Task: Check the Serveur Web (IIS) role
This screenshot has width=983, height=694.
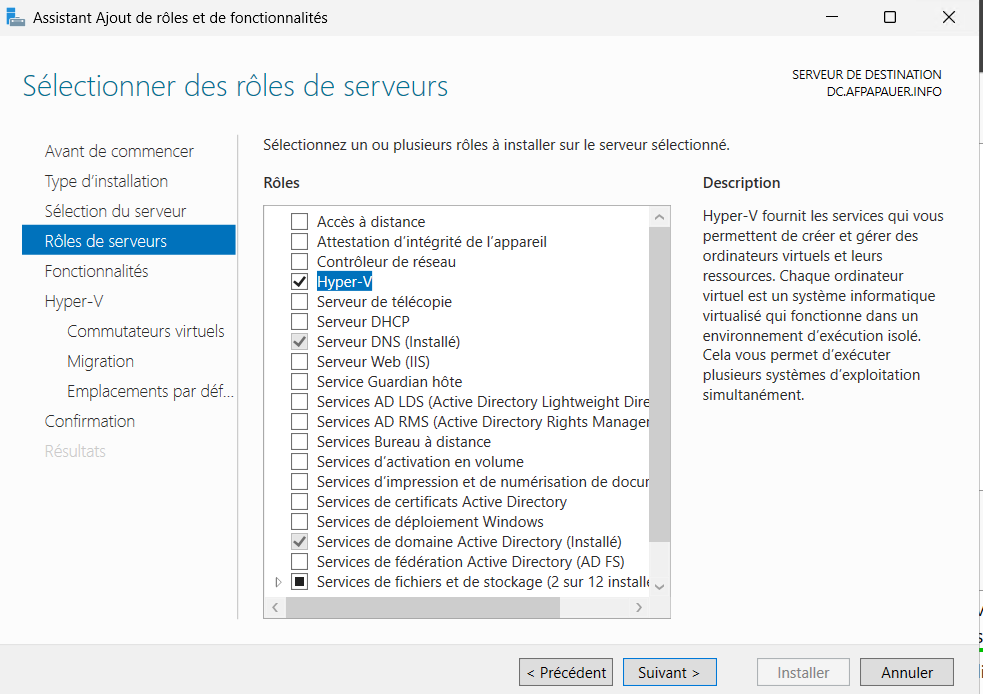Action: tap(299, 362)
